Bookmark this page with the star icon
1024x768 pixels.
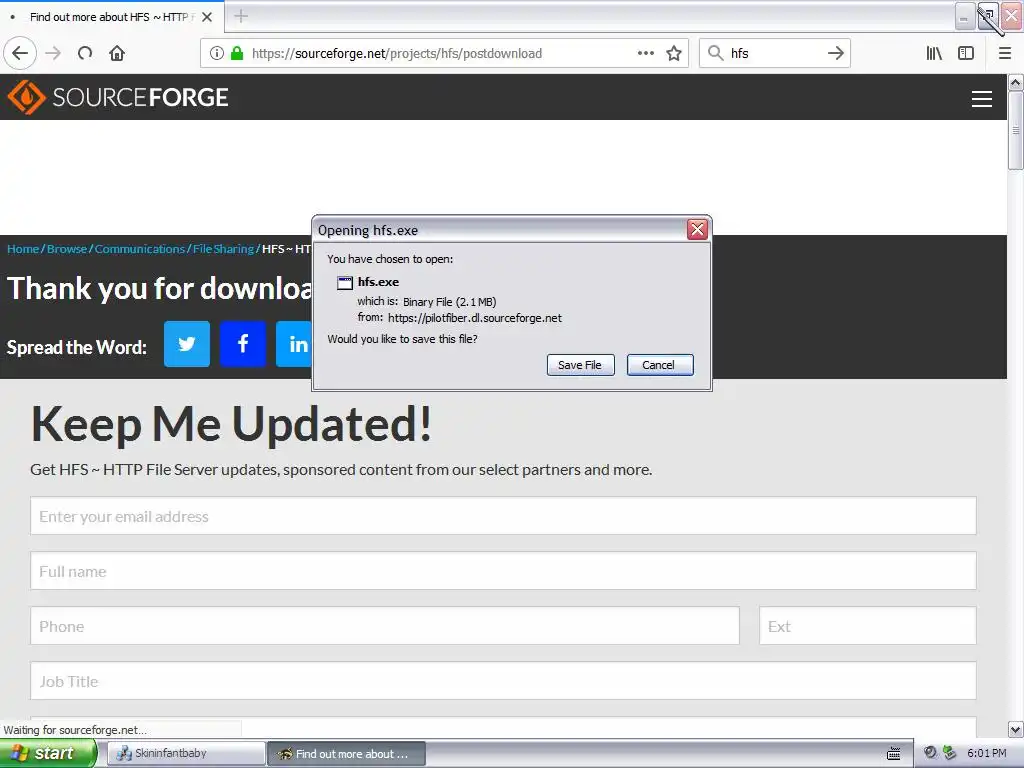click(x=674, y=53)
